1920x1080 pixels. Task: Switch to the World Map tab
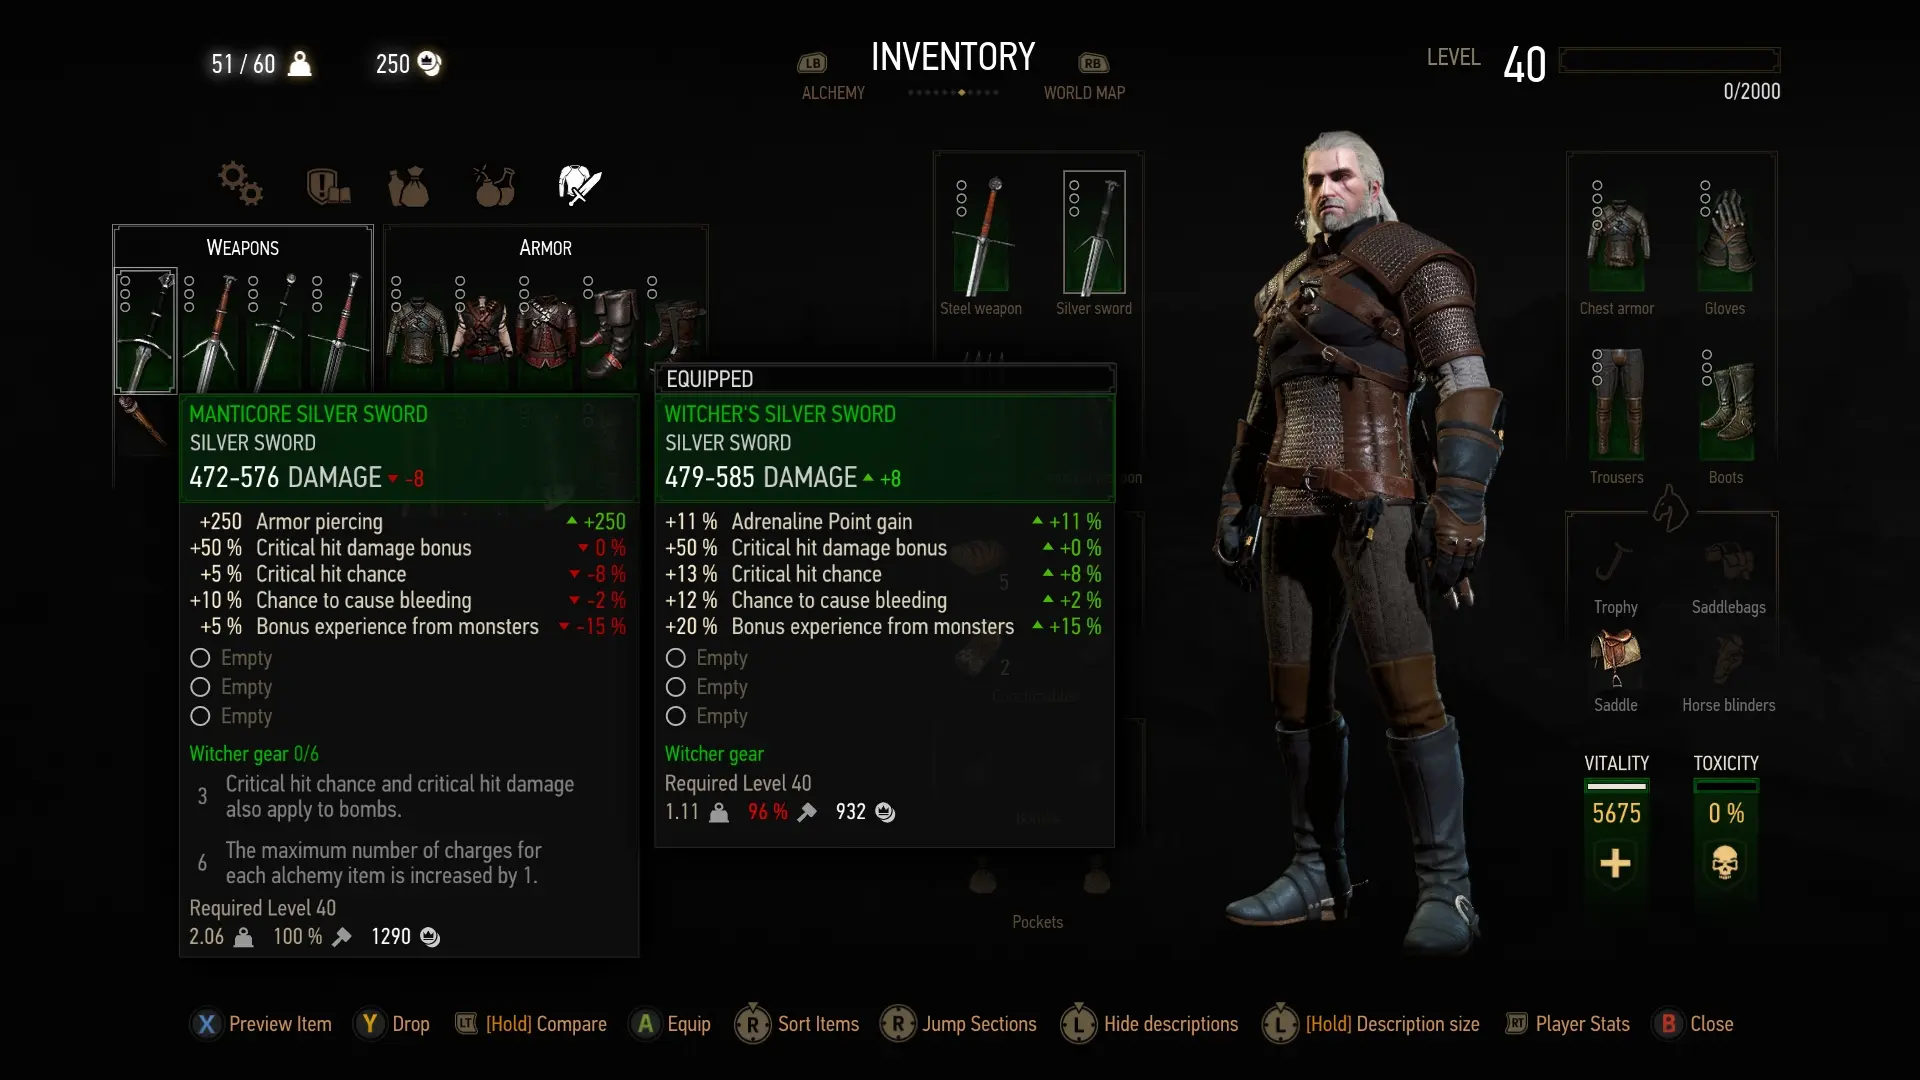click(1084, 93)
